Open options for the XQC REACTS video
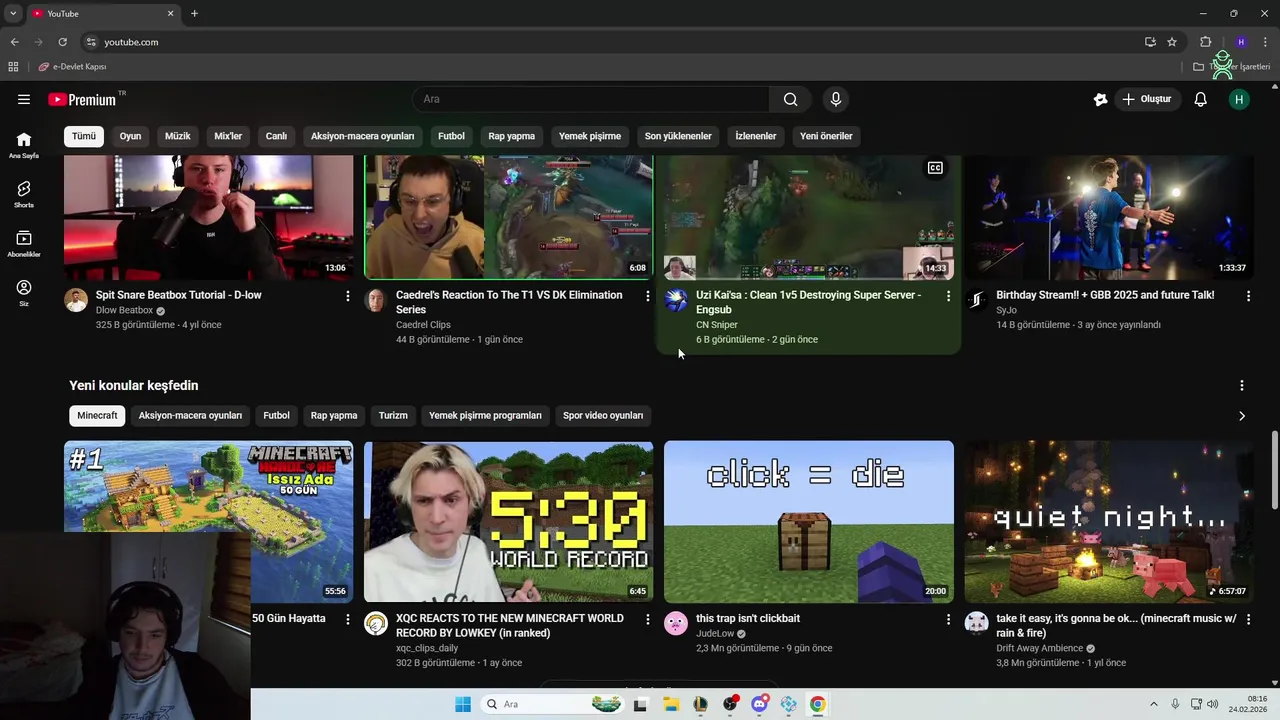The height and width of the screenshot is (720, 1280). click(648, 619)
